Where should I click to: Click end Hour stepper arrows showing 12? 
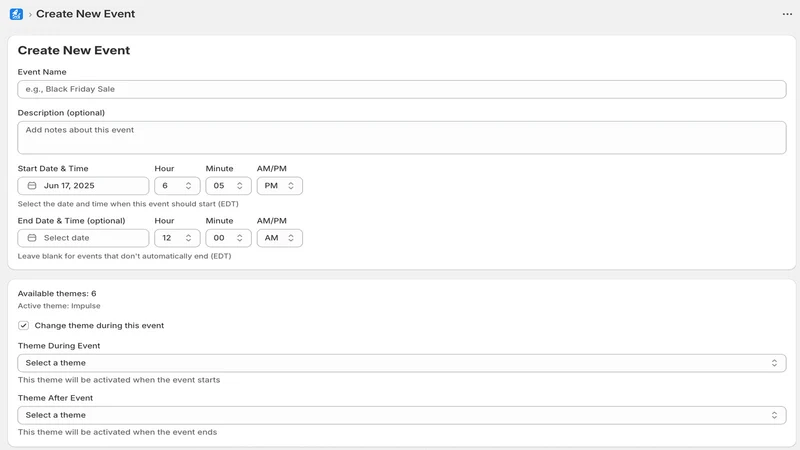coord(188,238)
